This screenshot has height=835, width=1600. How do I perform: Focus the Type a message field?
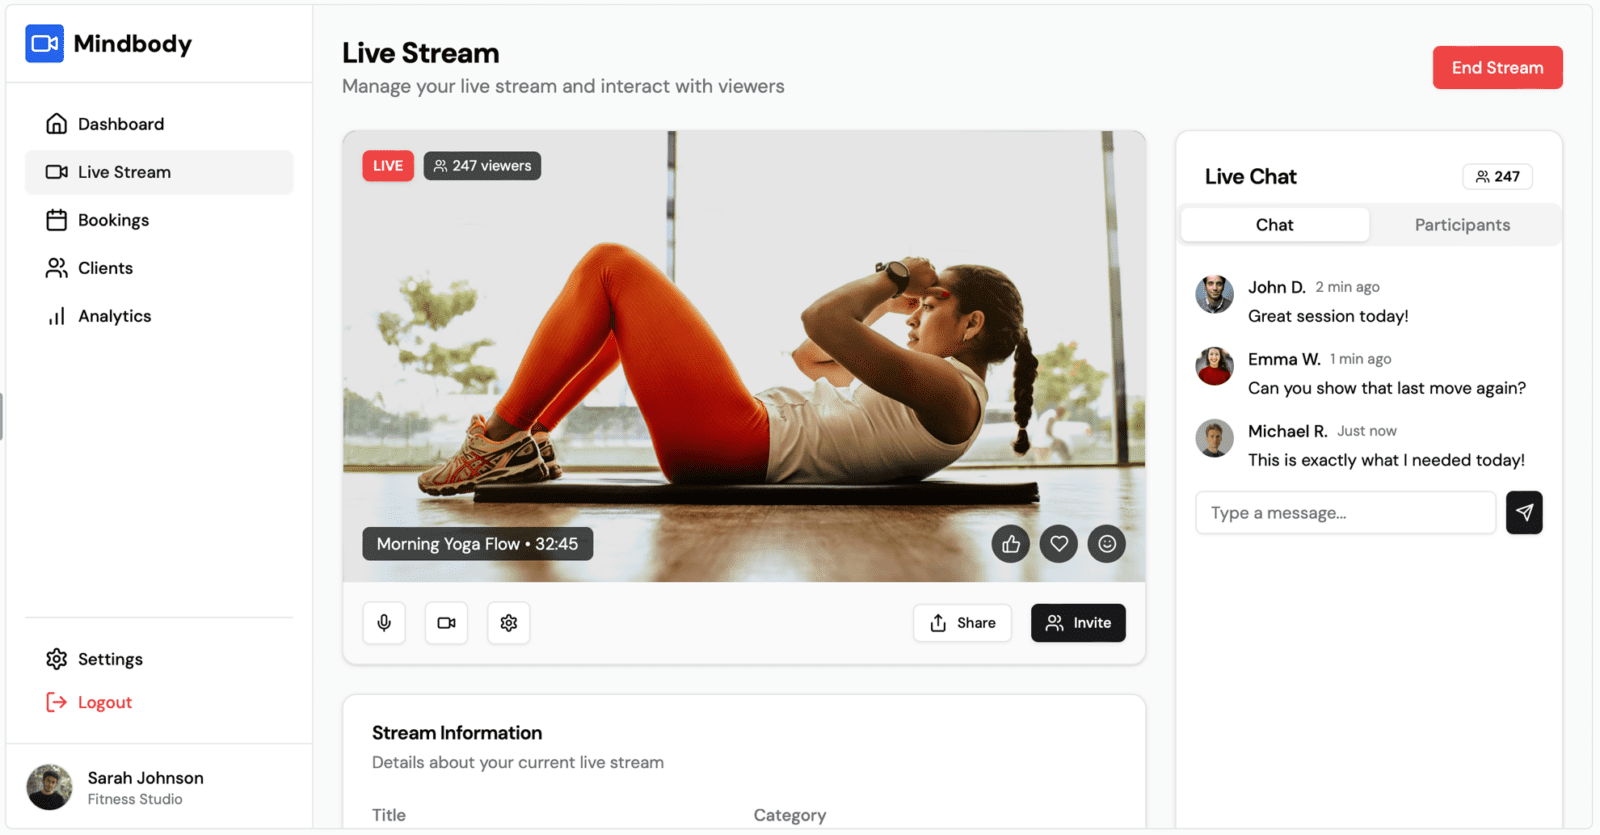tap(1345, 513)
